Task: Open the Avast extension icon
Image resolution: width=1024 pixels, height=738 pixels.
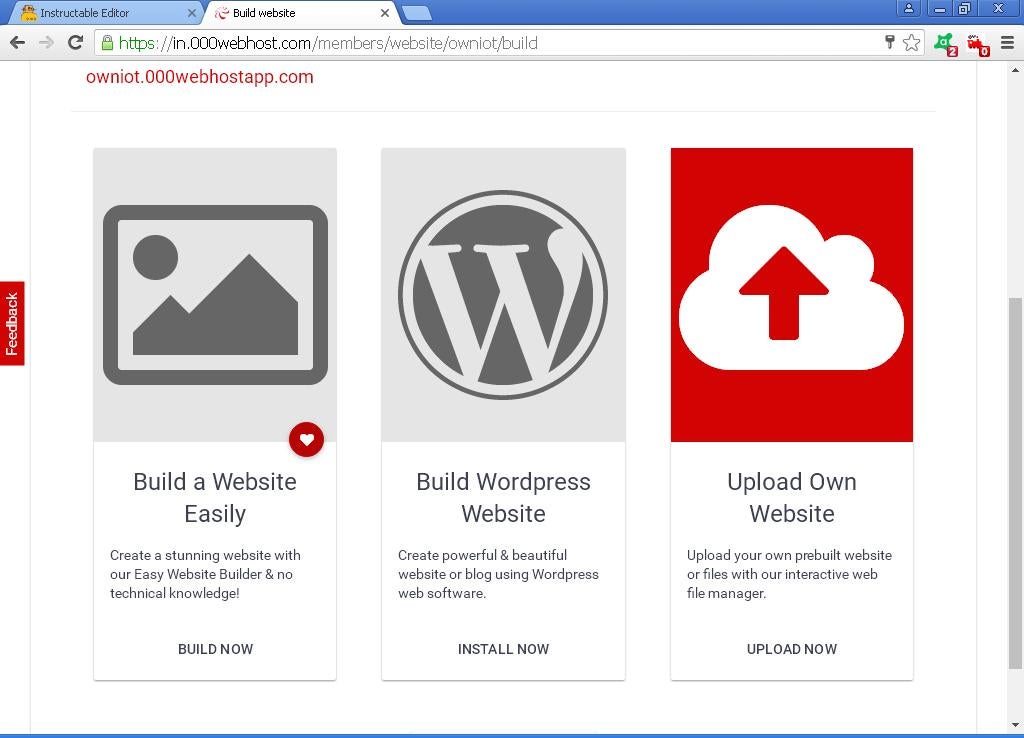Action: point(944,43)
